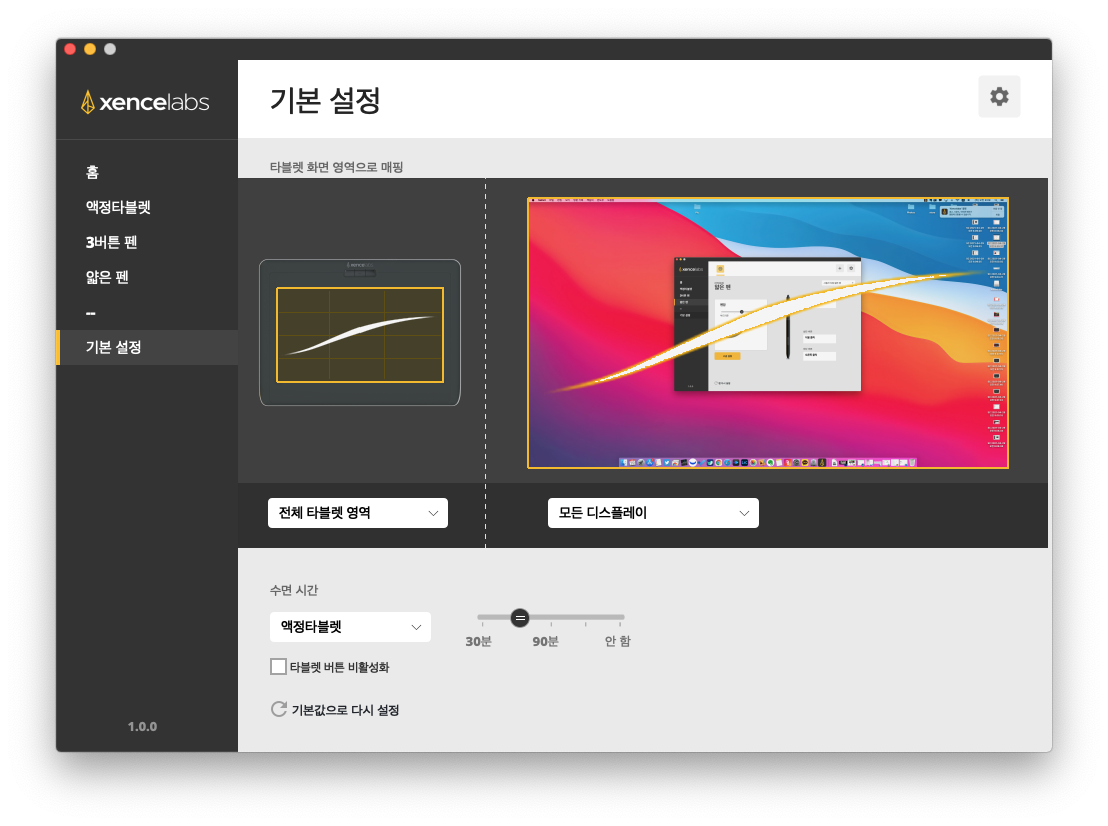Click the 90분 mark on sleep slider
Image resolution: width=1108 pixels, height=826 pixels.
pyautogui.click(x=551, y=617)
